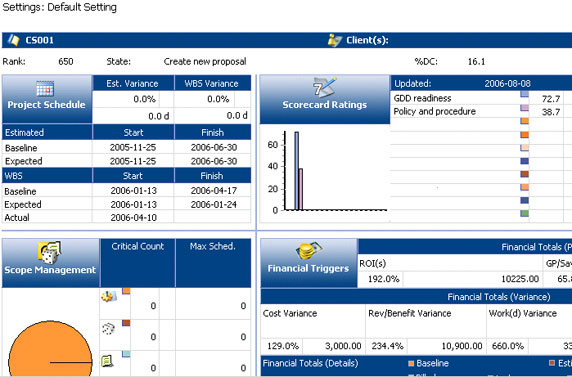
Task: Click the Updated date 2006-08-08
Action: click(x=507, y=84)
